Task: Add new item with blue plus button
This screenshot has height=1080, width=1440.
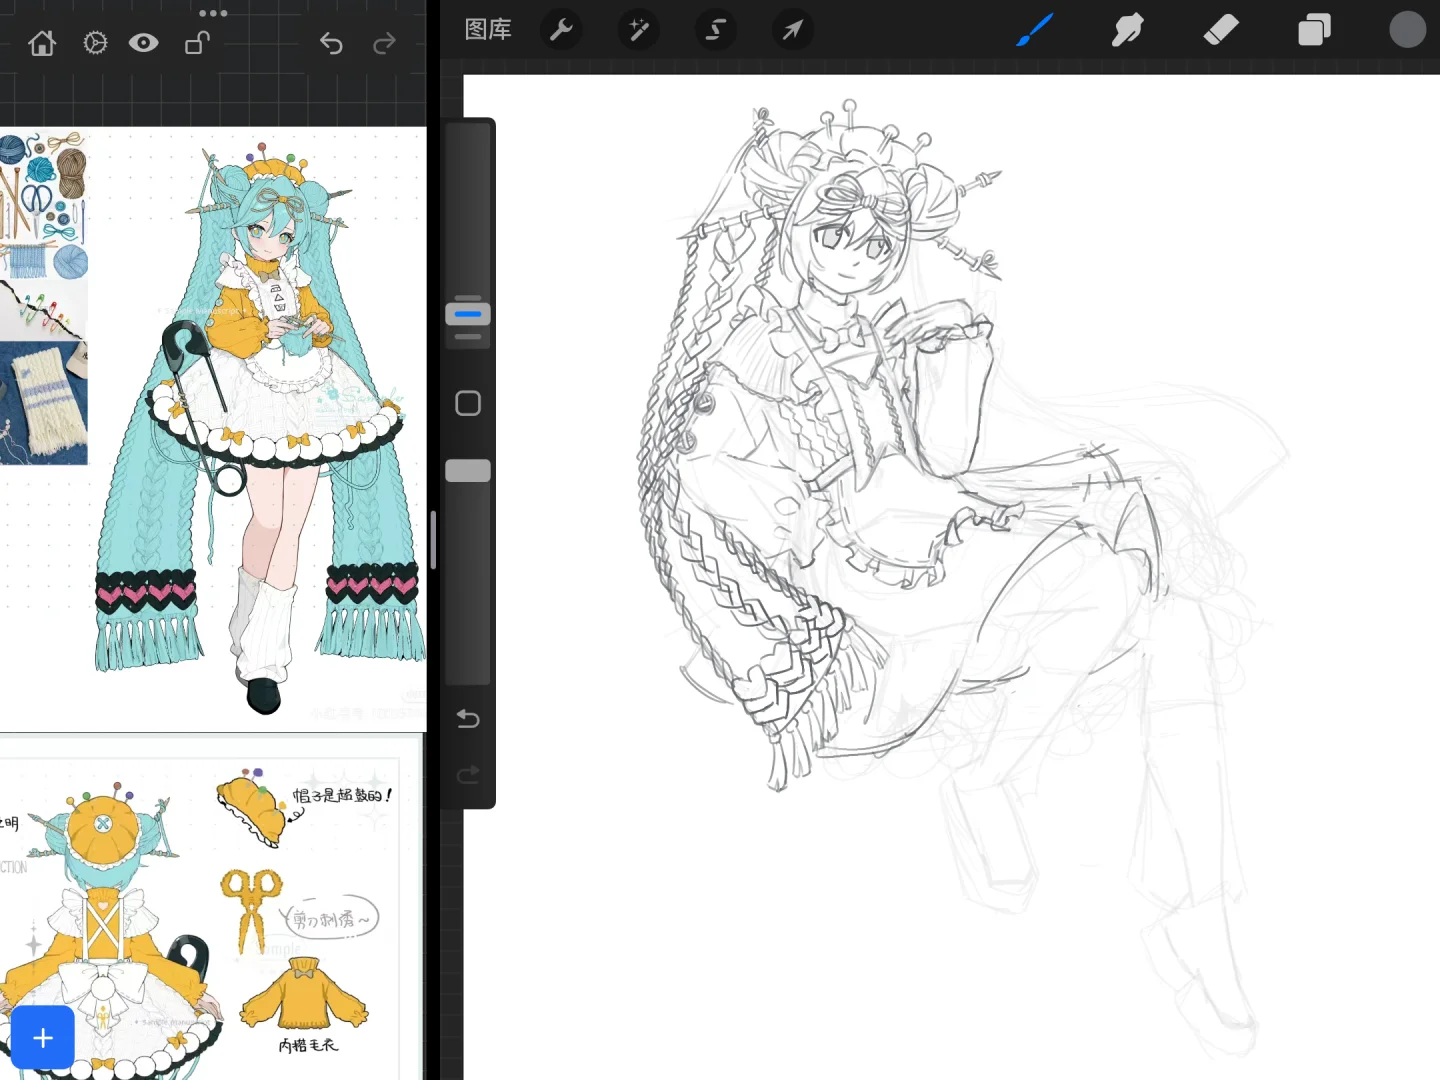Action: [43, 1038]
